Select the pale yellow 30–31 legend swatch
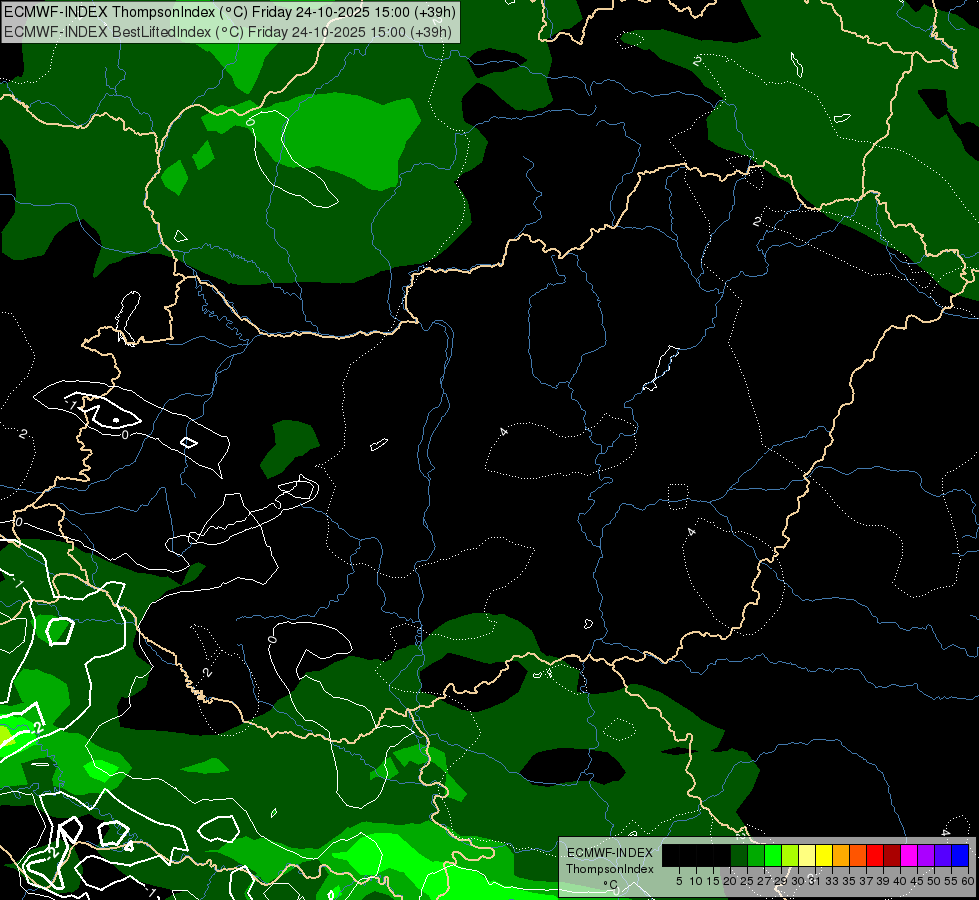The width and height of the screenshot is (979, 900). tap(807, 856)
